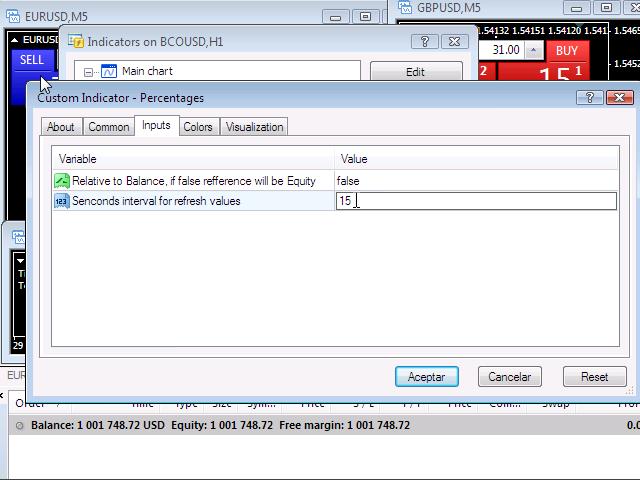640x480 pixels.
Task: Click SELL on EURUSD chart
Action: (32, 60)
